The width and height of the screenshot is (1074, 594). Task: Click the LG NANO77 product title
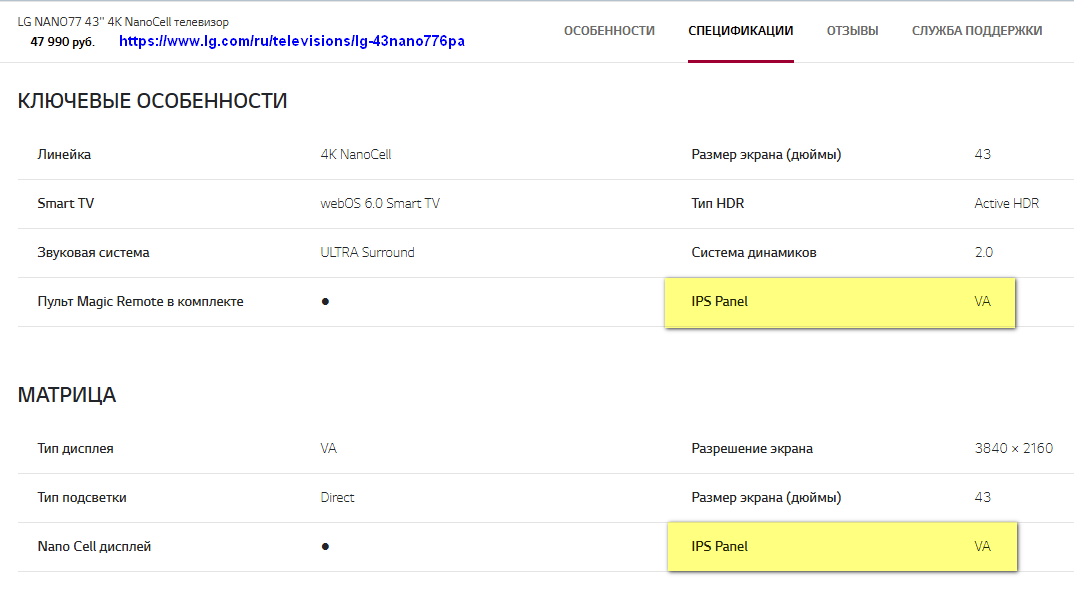click(x=123, y=22)
